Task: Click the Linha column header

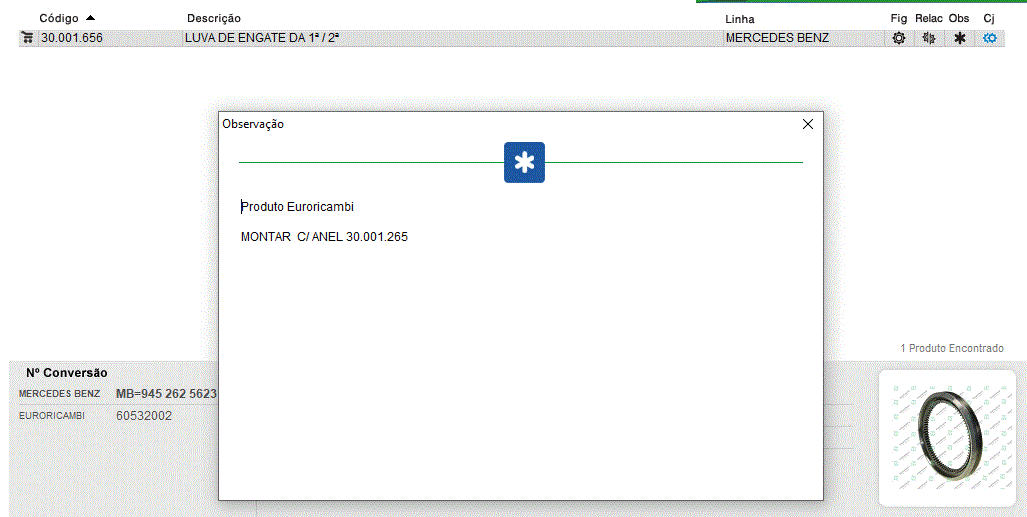Action: (x=740, y=19)
